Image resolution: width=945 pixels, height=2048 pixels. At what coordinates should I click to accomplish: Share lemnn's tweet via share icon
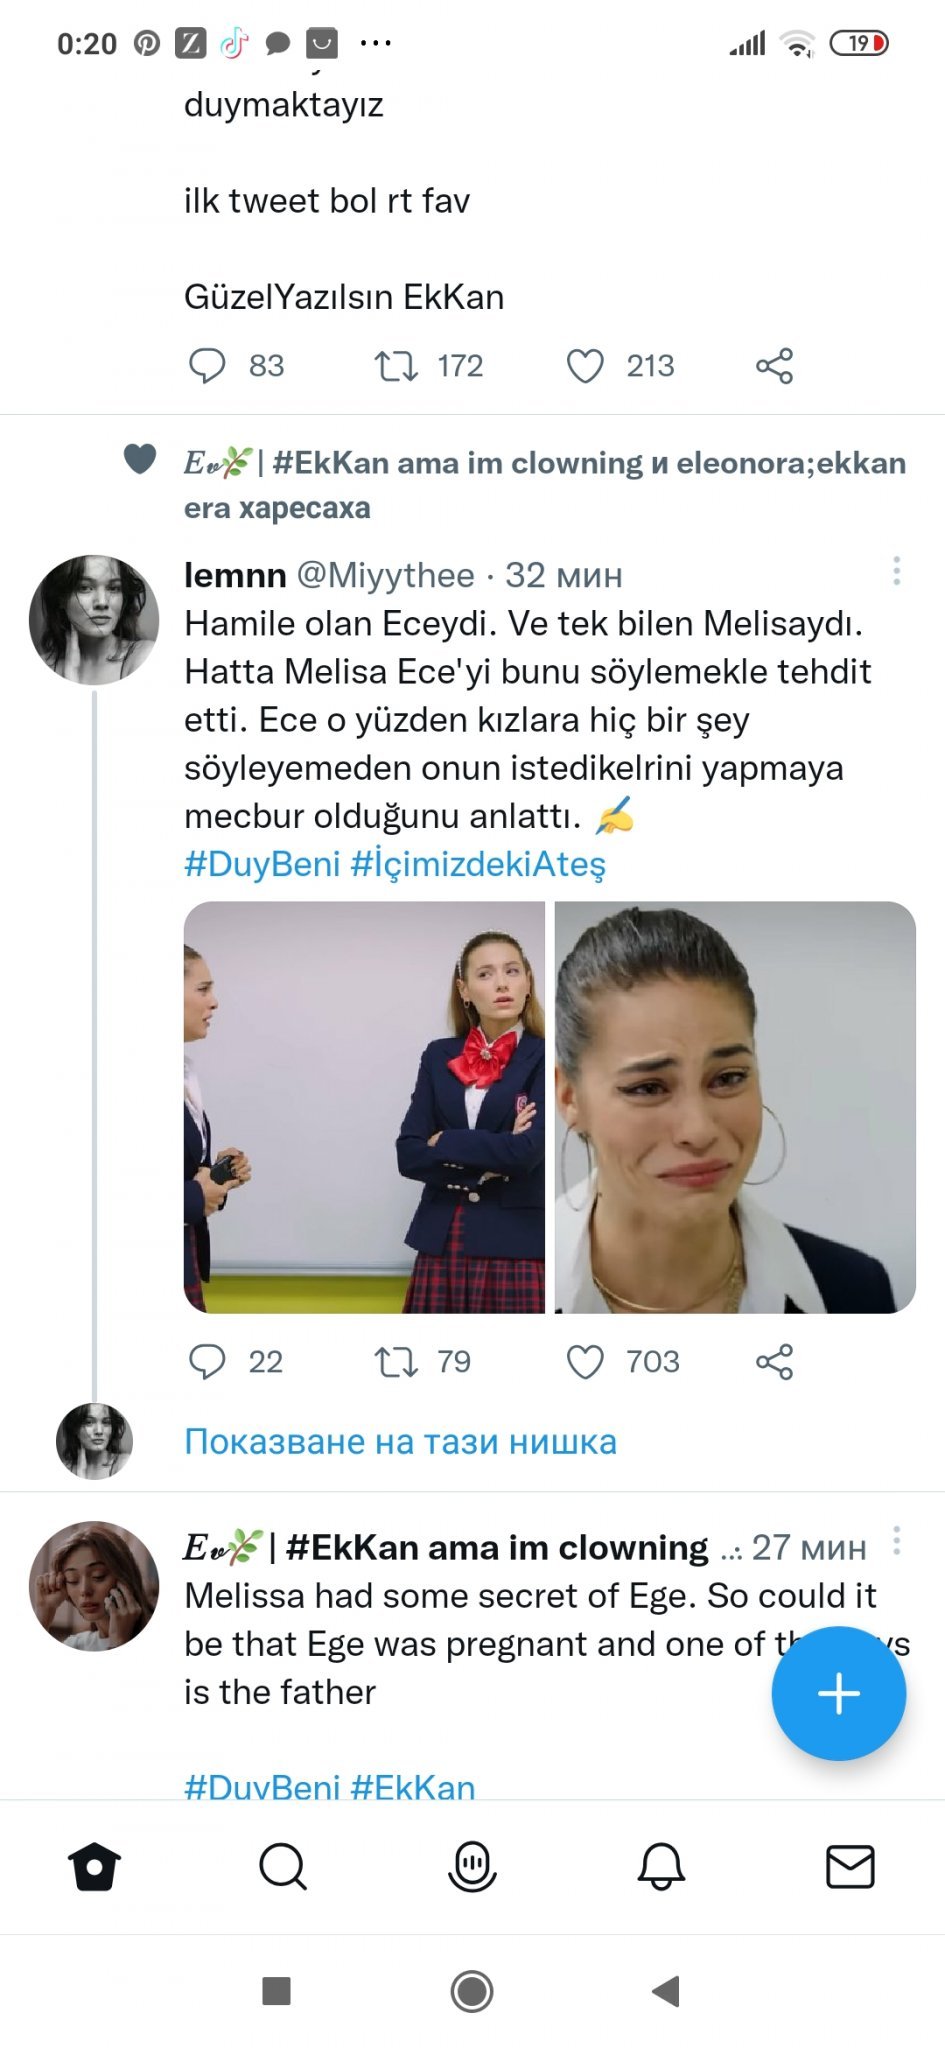774,1362
